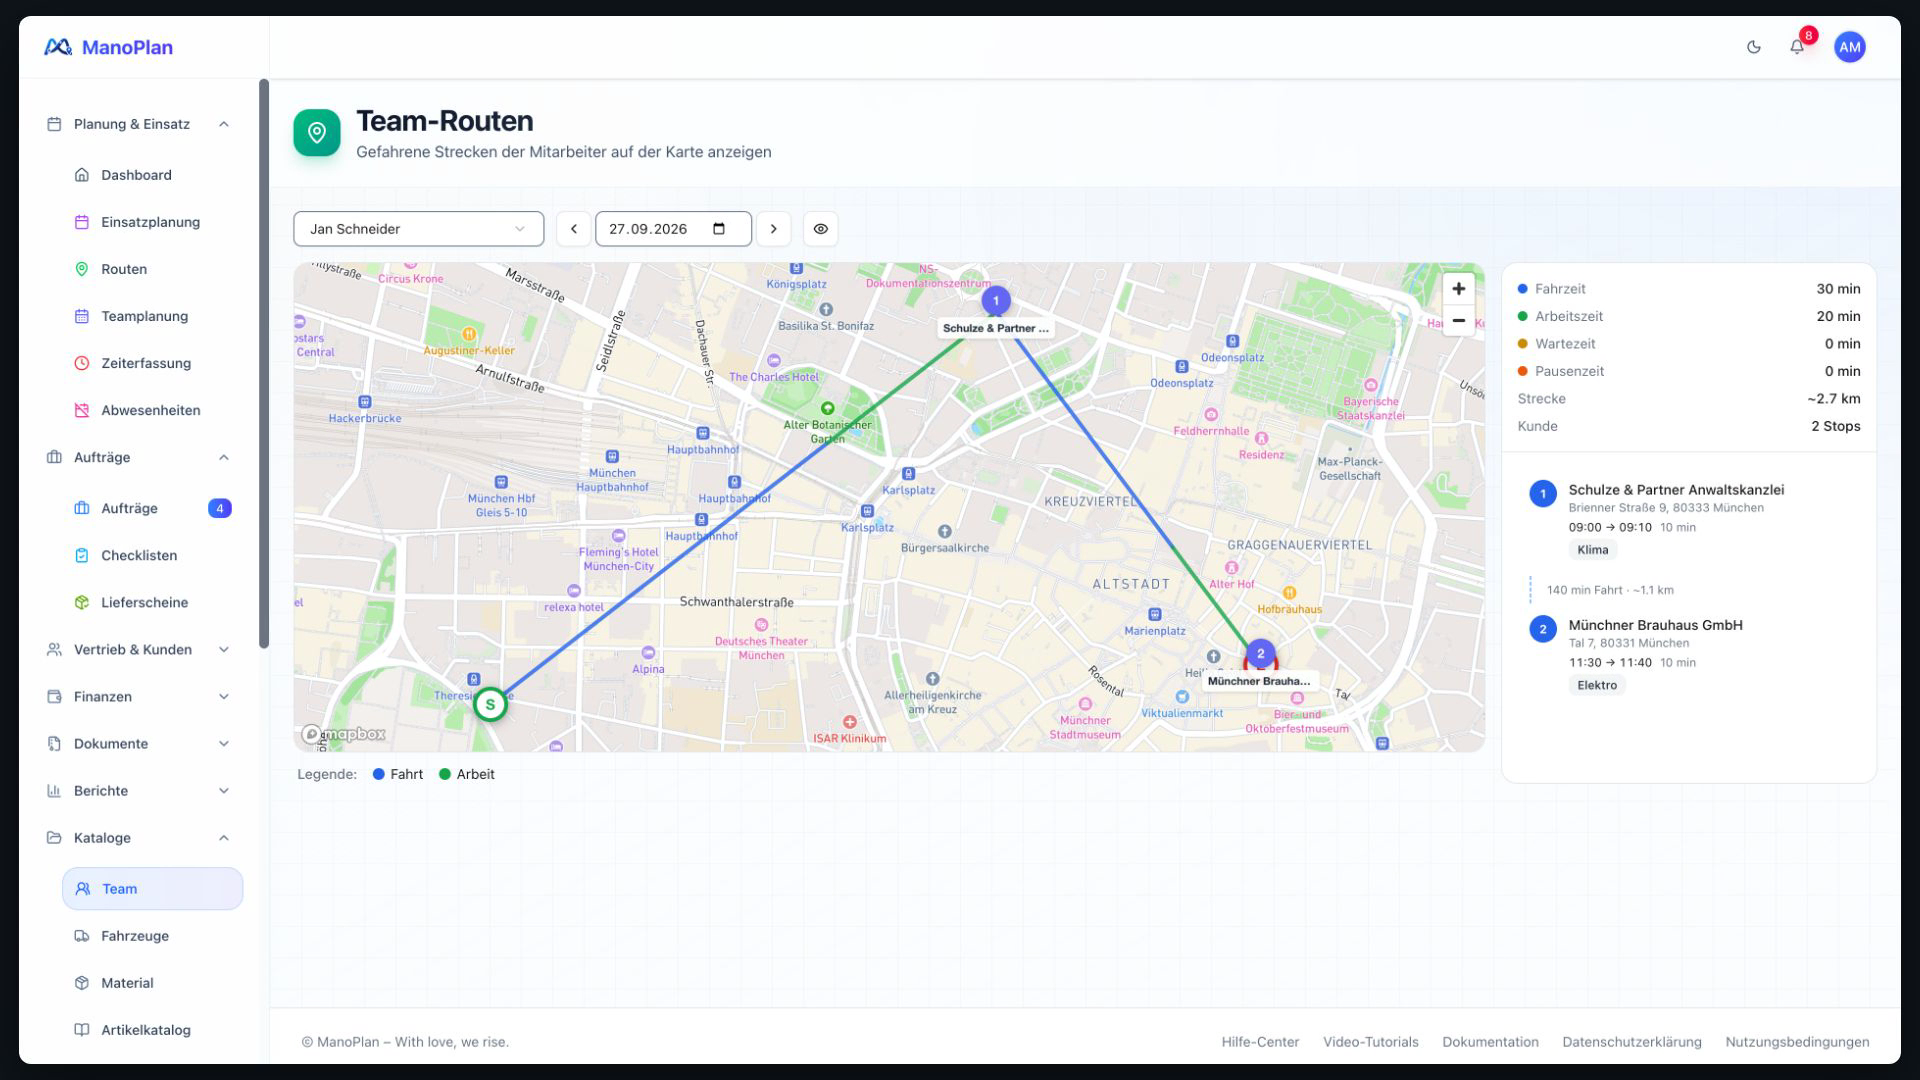
Task: Click the Material box icon
Action: (x=82, y=982)
